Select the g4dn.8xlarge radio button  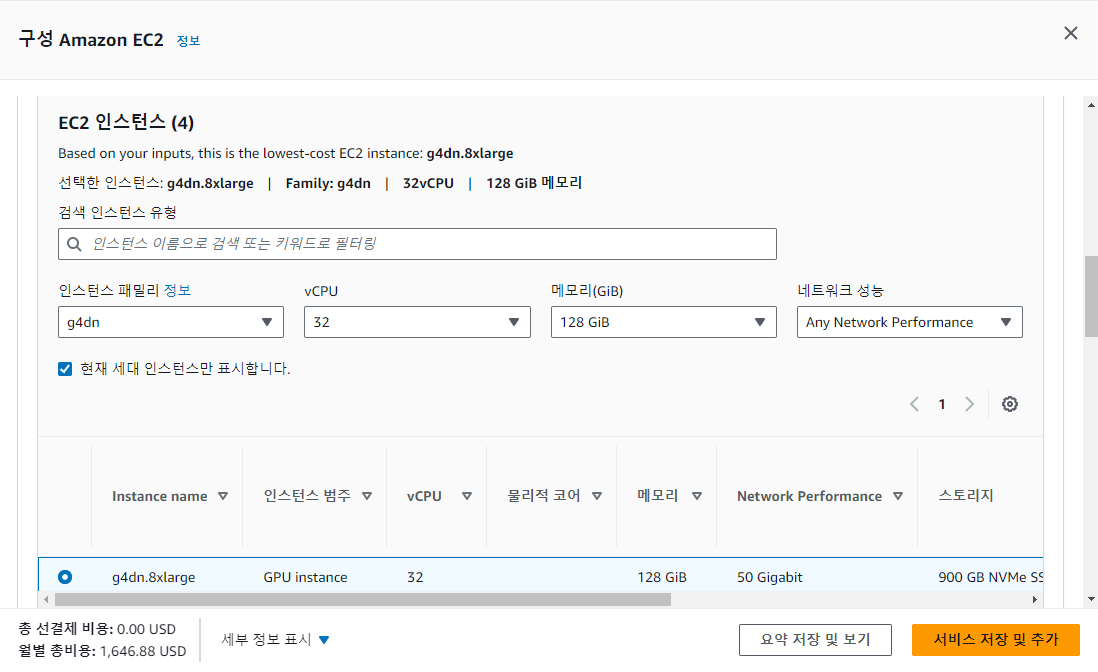65,577
